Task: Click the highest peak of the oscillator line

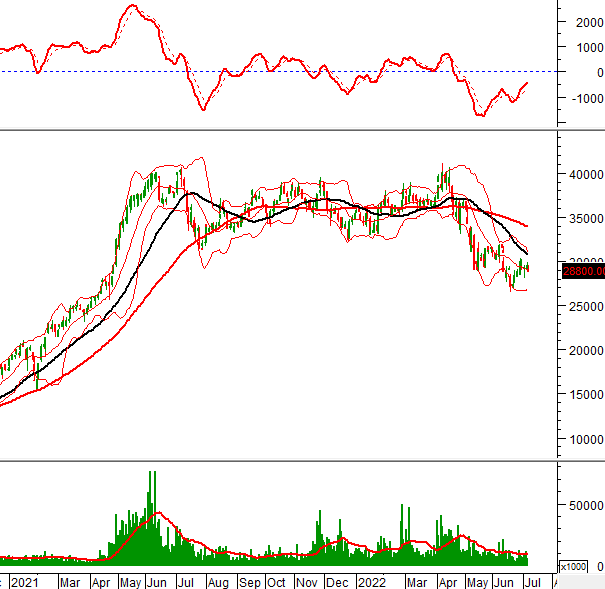Action: [x=131, y=7]
